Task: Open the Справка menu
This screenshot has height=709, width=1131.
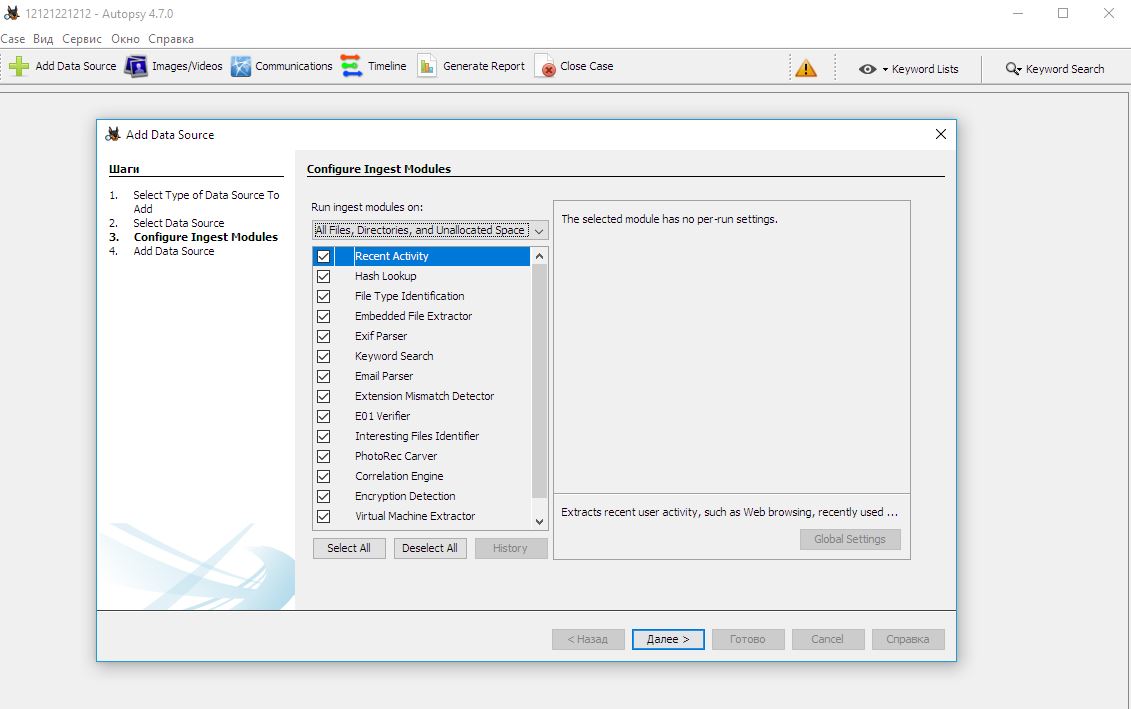Action: pos(171,39)
